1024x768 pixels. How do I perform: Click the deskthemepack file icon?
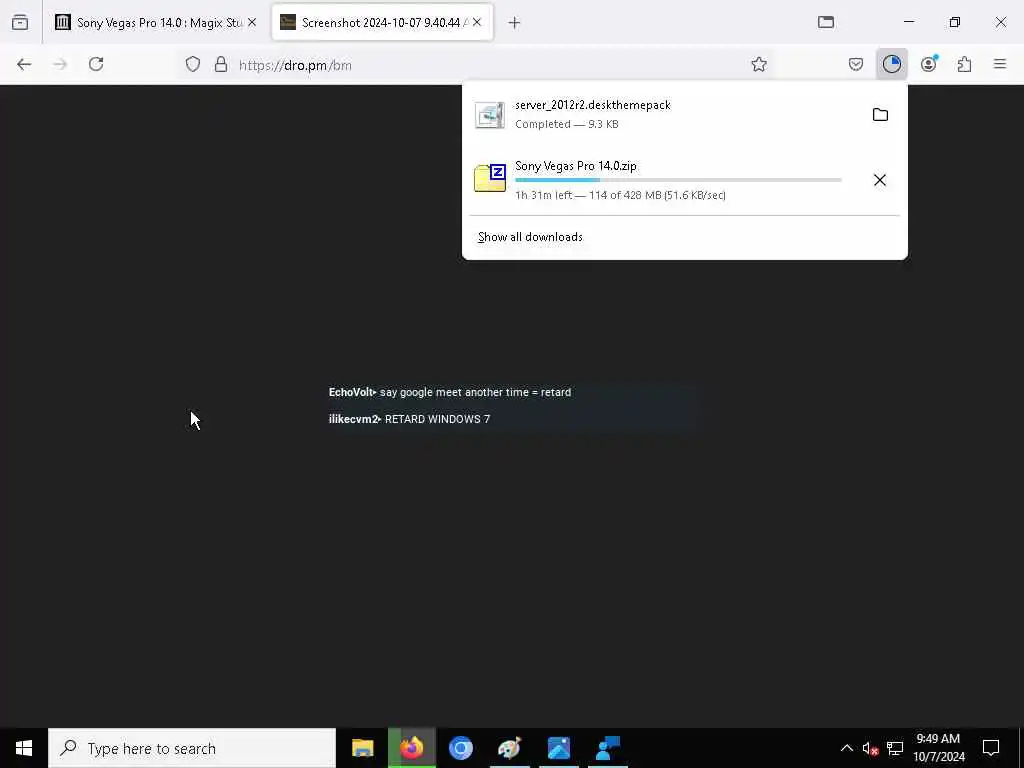coord(490,115)
